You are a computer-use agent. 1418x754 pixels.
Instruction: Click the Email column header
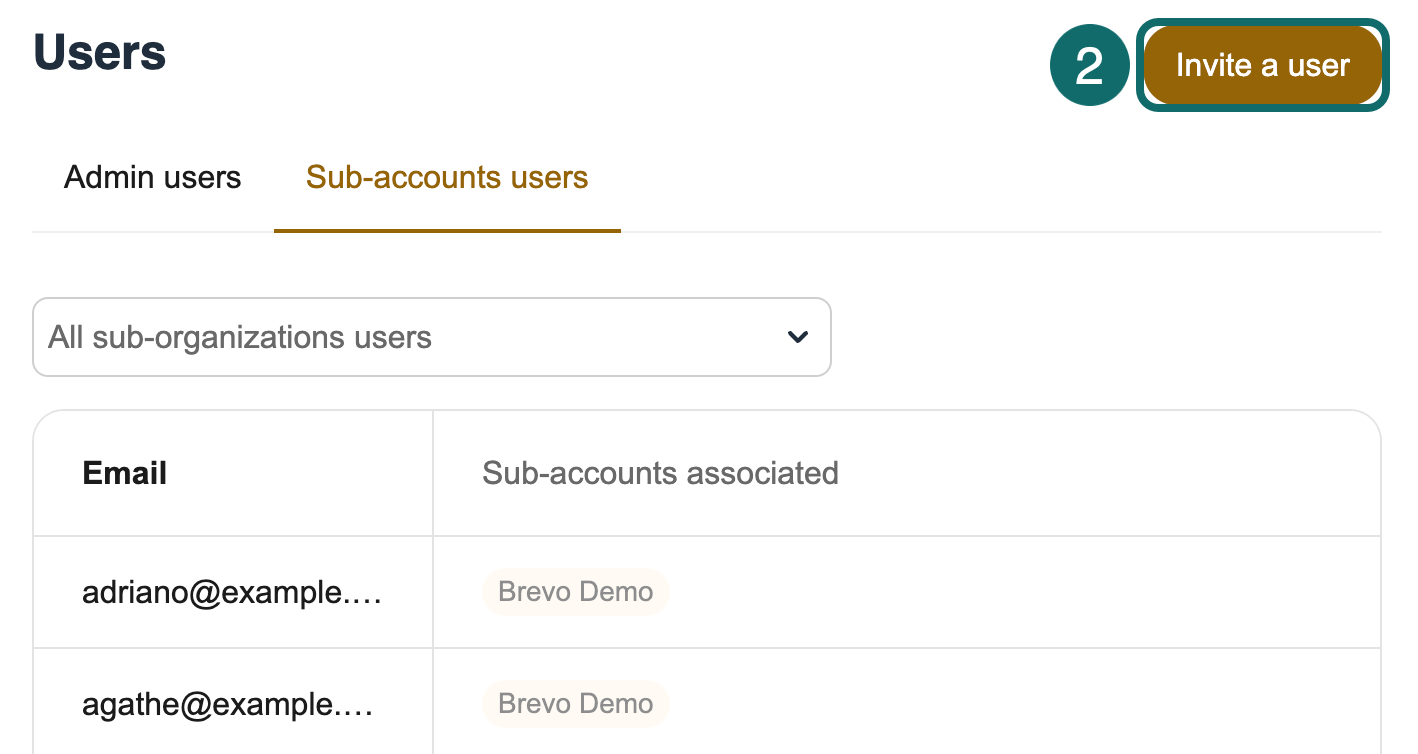point(125,473)
